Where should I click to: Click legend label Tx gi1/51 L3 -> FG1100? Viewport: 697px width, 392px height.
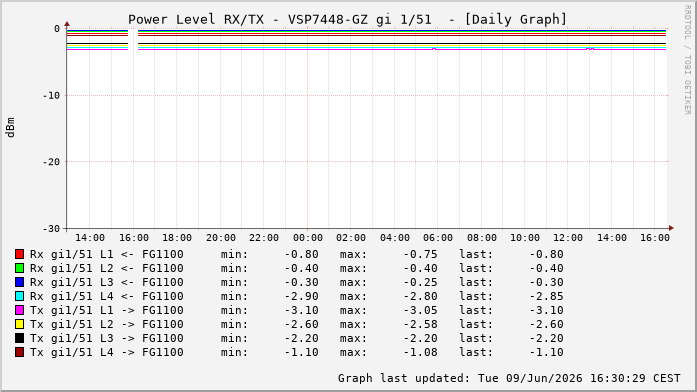click(107, 338)
